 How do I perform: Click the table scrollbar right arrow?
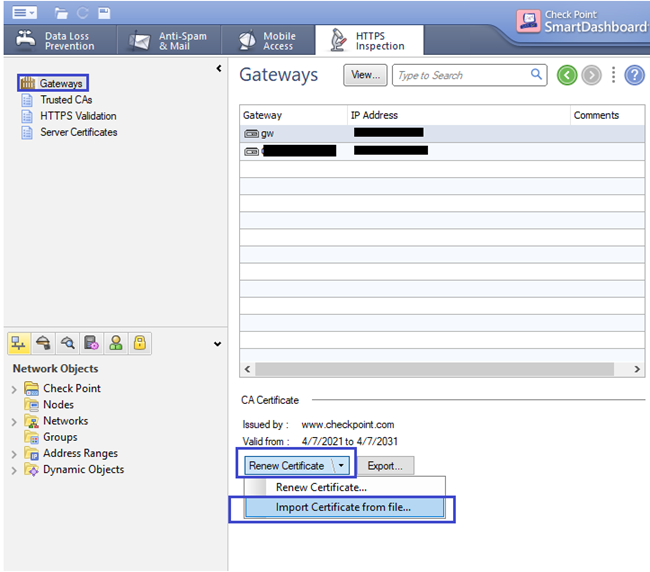click(637, 369)
